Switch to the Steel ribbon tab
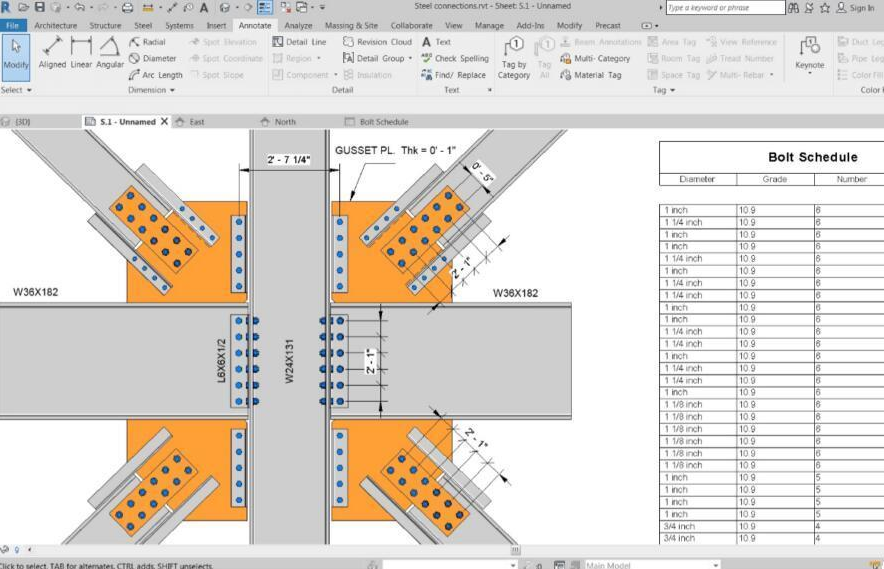This screenshot has height=569, width=884. 143,25
